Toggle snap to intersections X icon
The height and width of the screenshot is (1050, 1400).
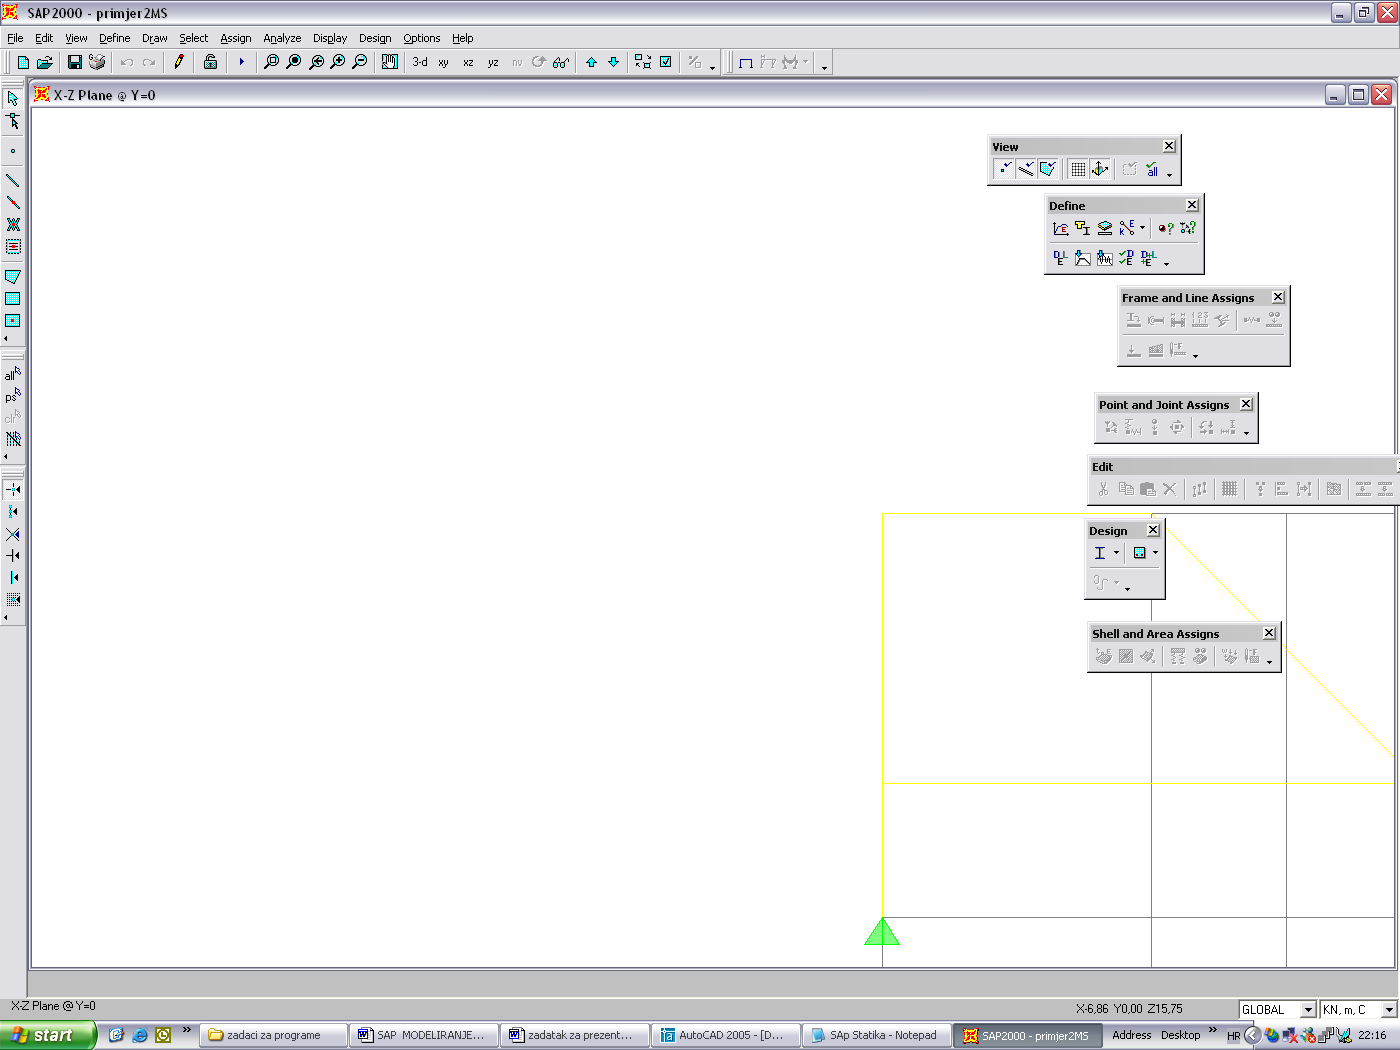coord(13,534)
